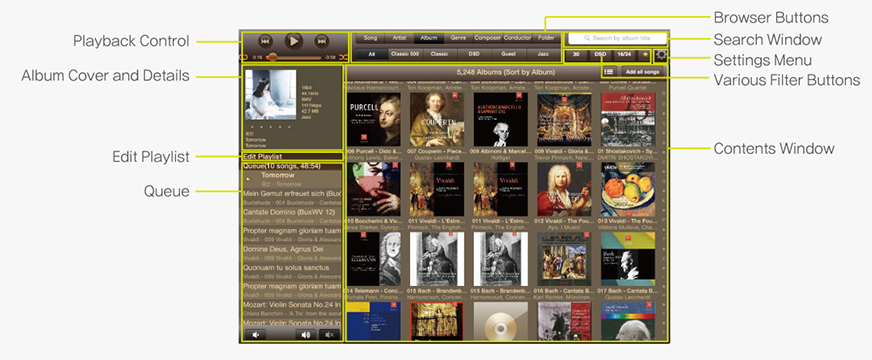Skip to the next track
The height and width of the screenshot is (360, 872).
(x=321, y=41)
